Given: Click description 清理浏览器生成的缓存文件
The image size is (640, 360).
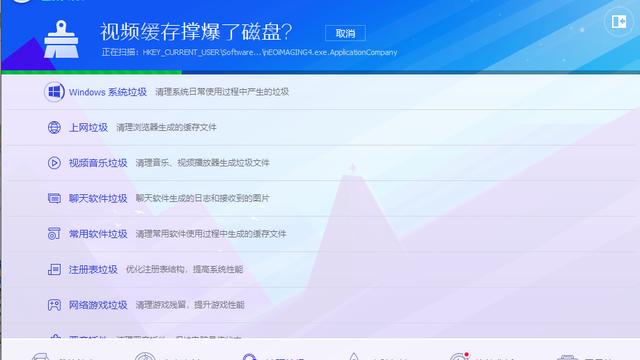Looking at the screenshot, I should (x=166, y=127).
